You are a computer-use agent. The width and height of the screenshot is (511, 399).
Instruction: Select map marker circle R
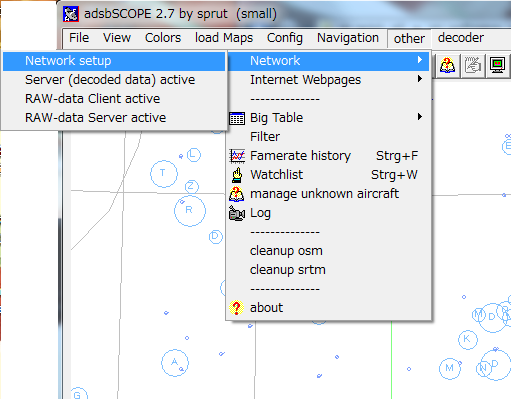190,211
